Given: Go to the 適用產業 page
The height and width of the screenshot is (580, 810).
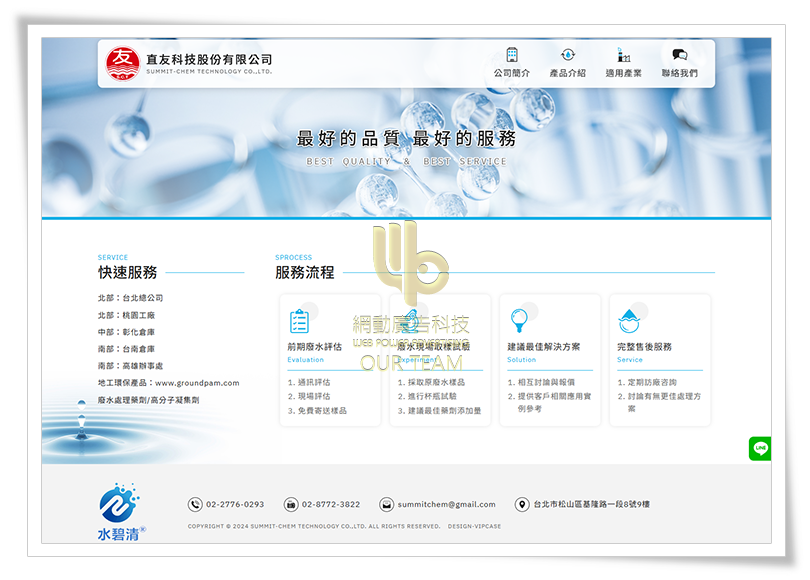Looking at the screenshot, I should 623,63.
